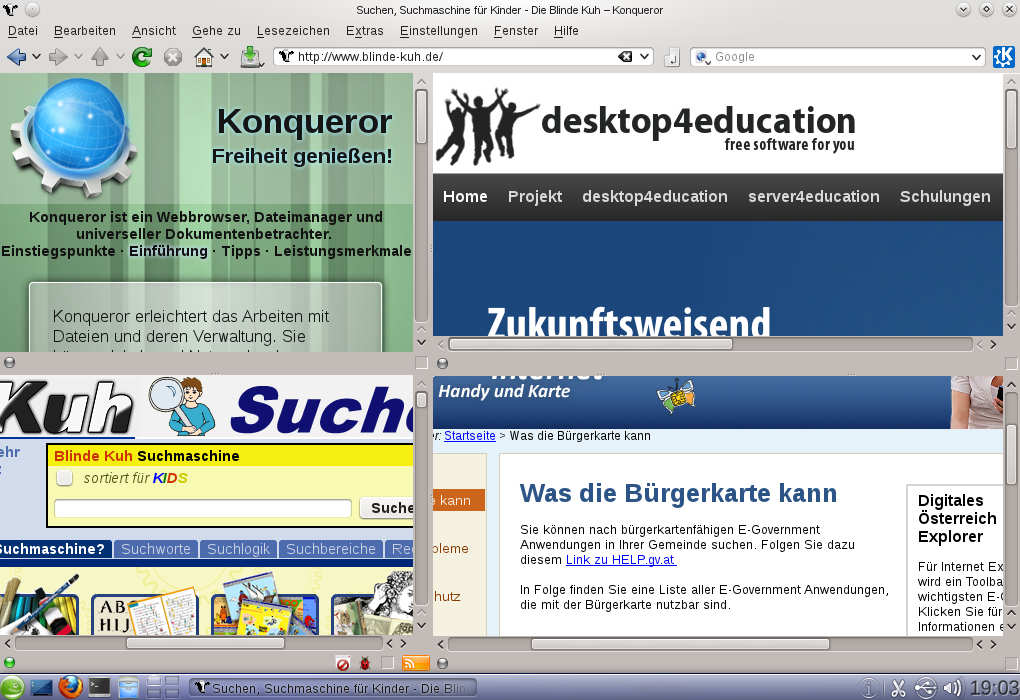
Task: Click the KDE logo throbber icon
Action: coord(1003,57)
